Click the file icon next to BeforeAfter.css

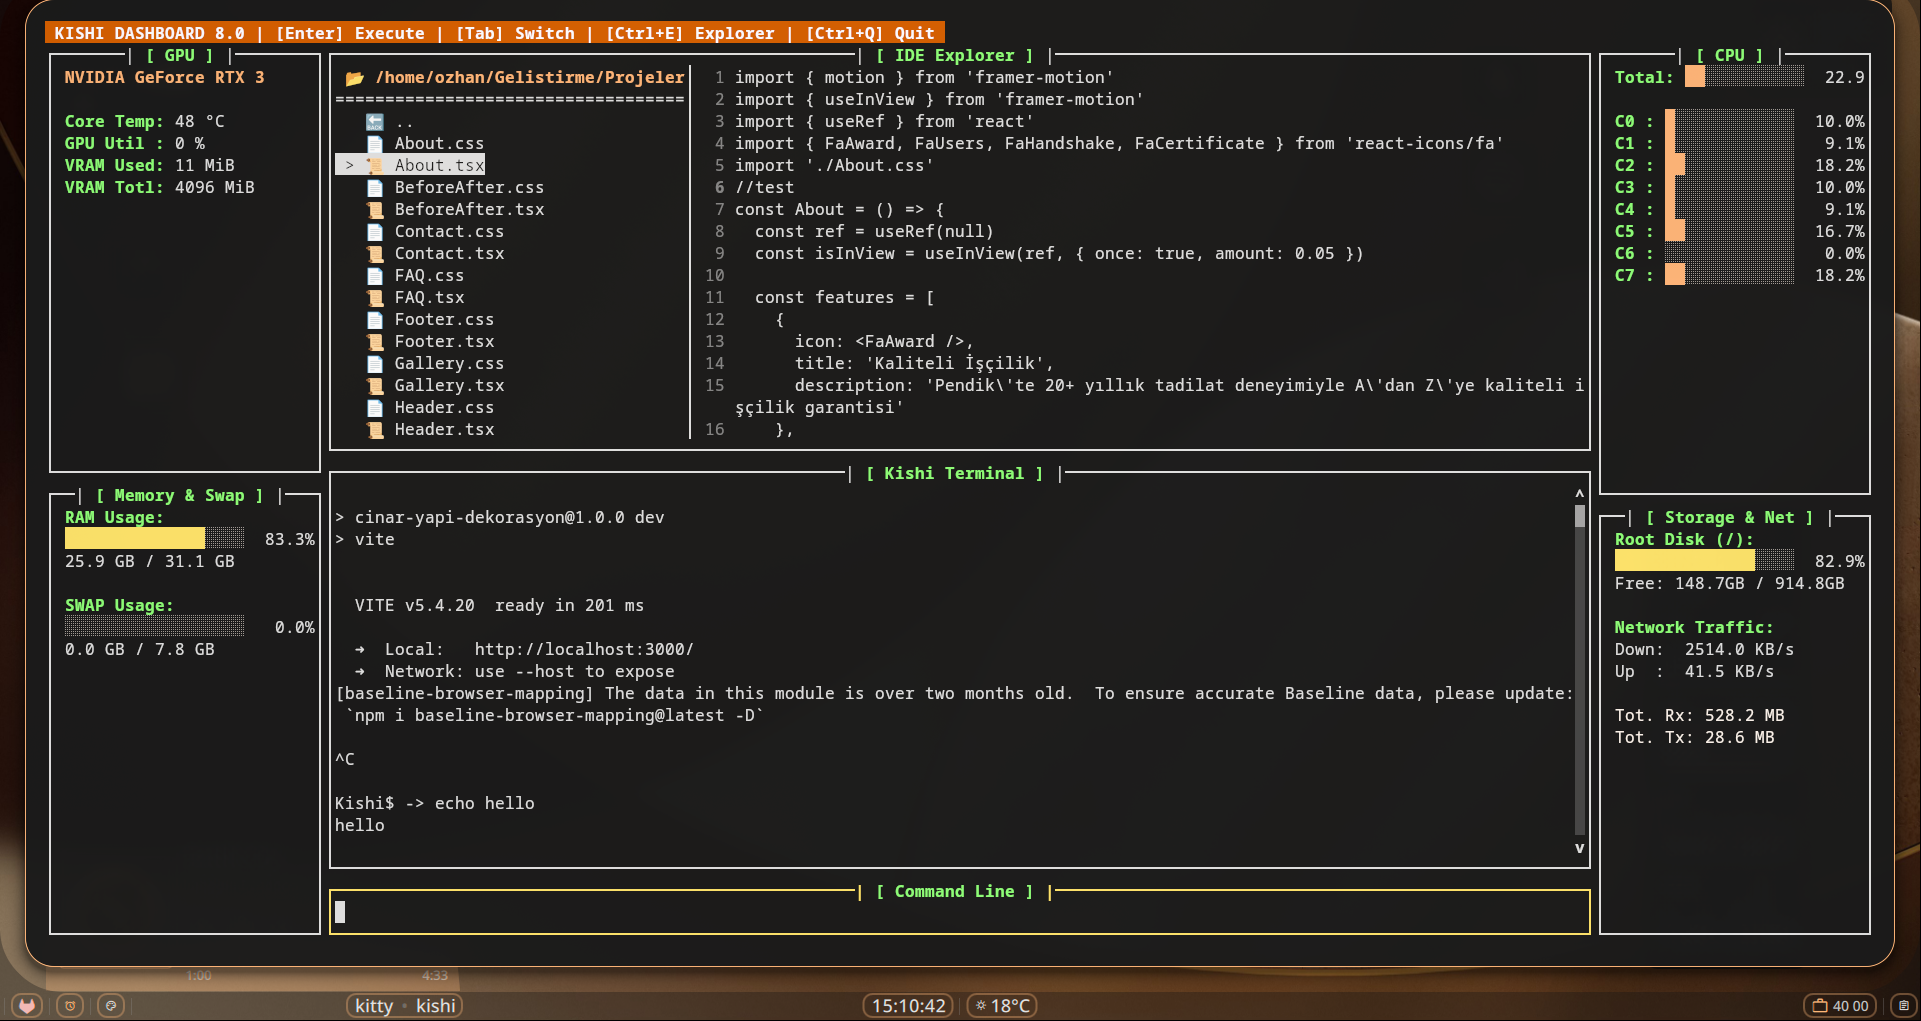tap(375, 188)
